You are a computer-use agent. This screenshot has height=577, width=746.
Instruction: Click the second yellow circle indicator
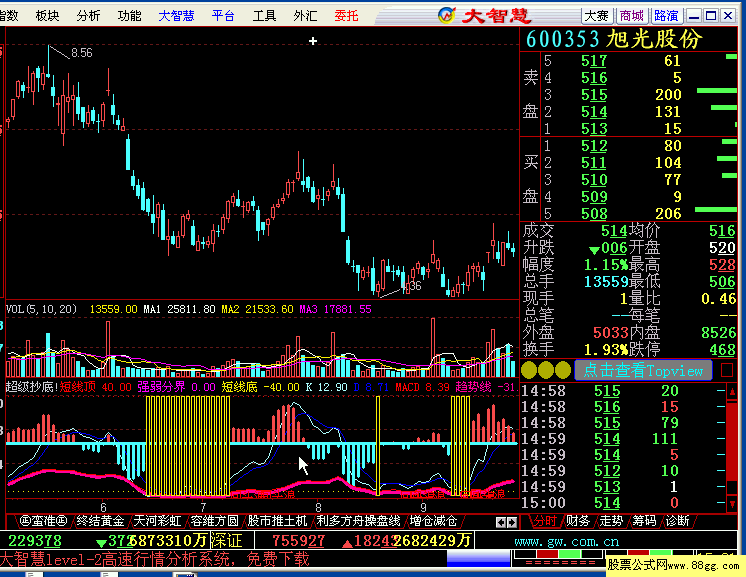(546, 370)
